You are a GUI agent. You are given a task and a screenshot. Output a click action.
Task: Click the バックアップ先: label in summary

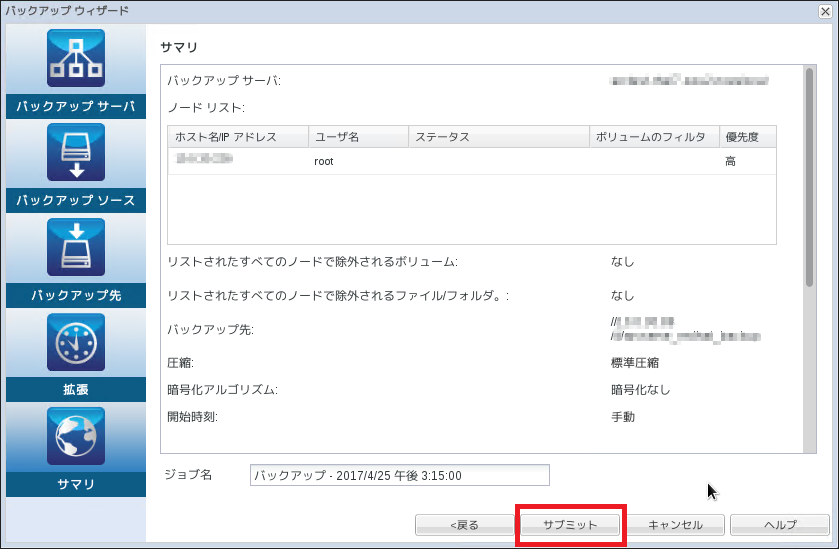[211, 330]
